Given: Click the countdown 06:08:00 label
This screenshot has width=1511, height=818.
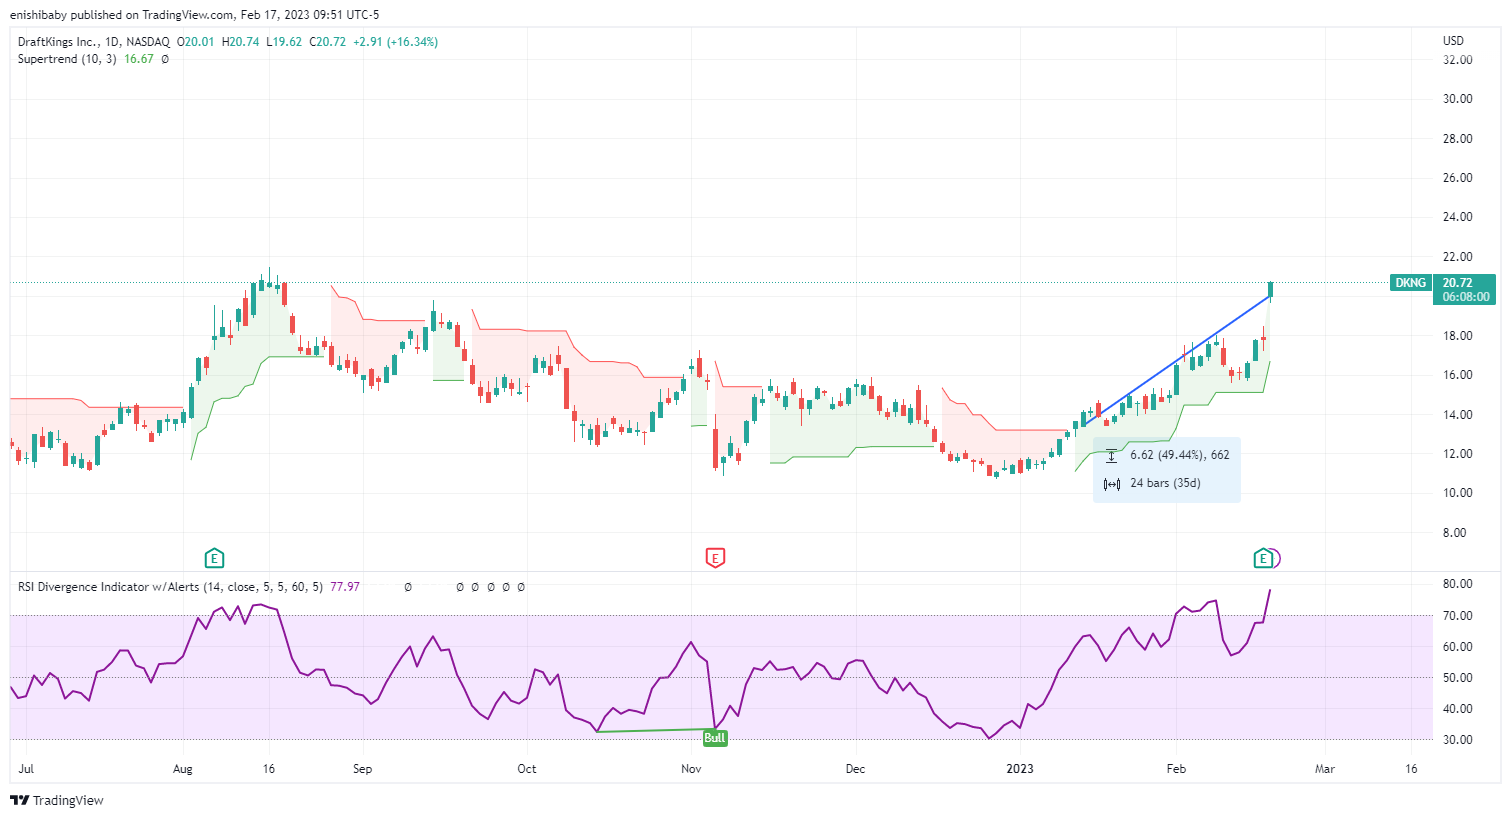Looking at the screenshot, I should 1465,297.
